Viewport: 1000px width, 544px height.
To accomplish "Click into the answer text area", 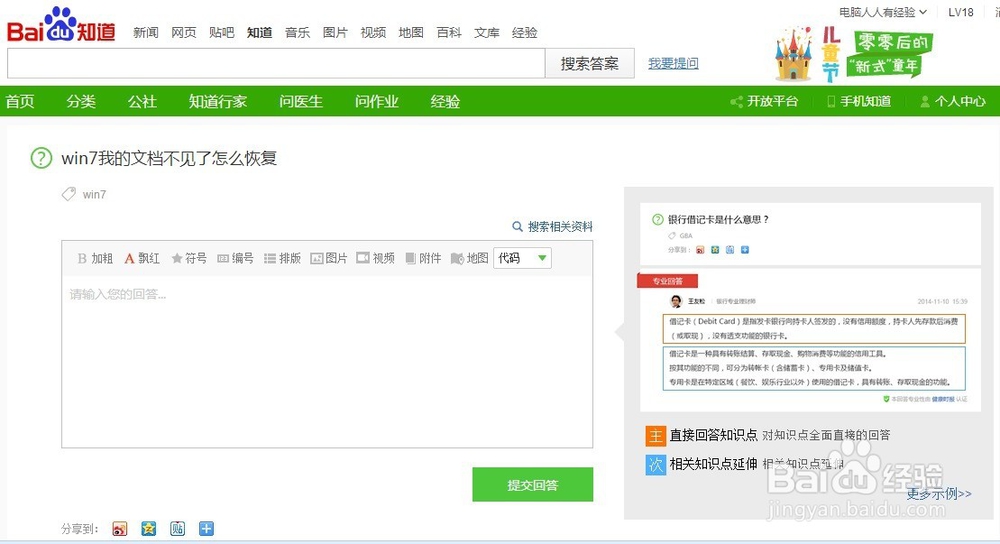I will click(x=327, y=362).
